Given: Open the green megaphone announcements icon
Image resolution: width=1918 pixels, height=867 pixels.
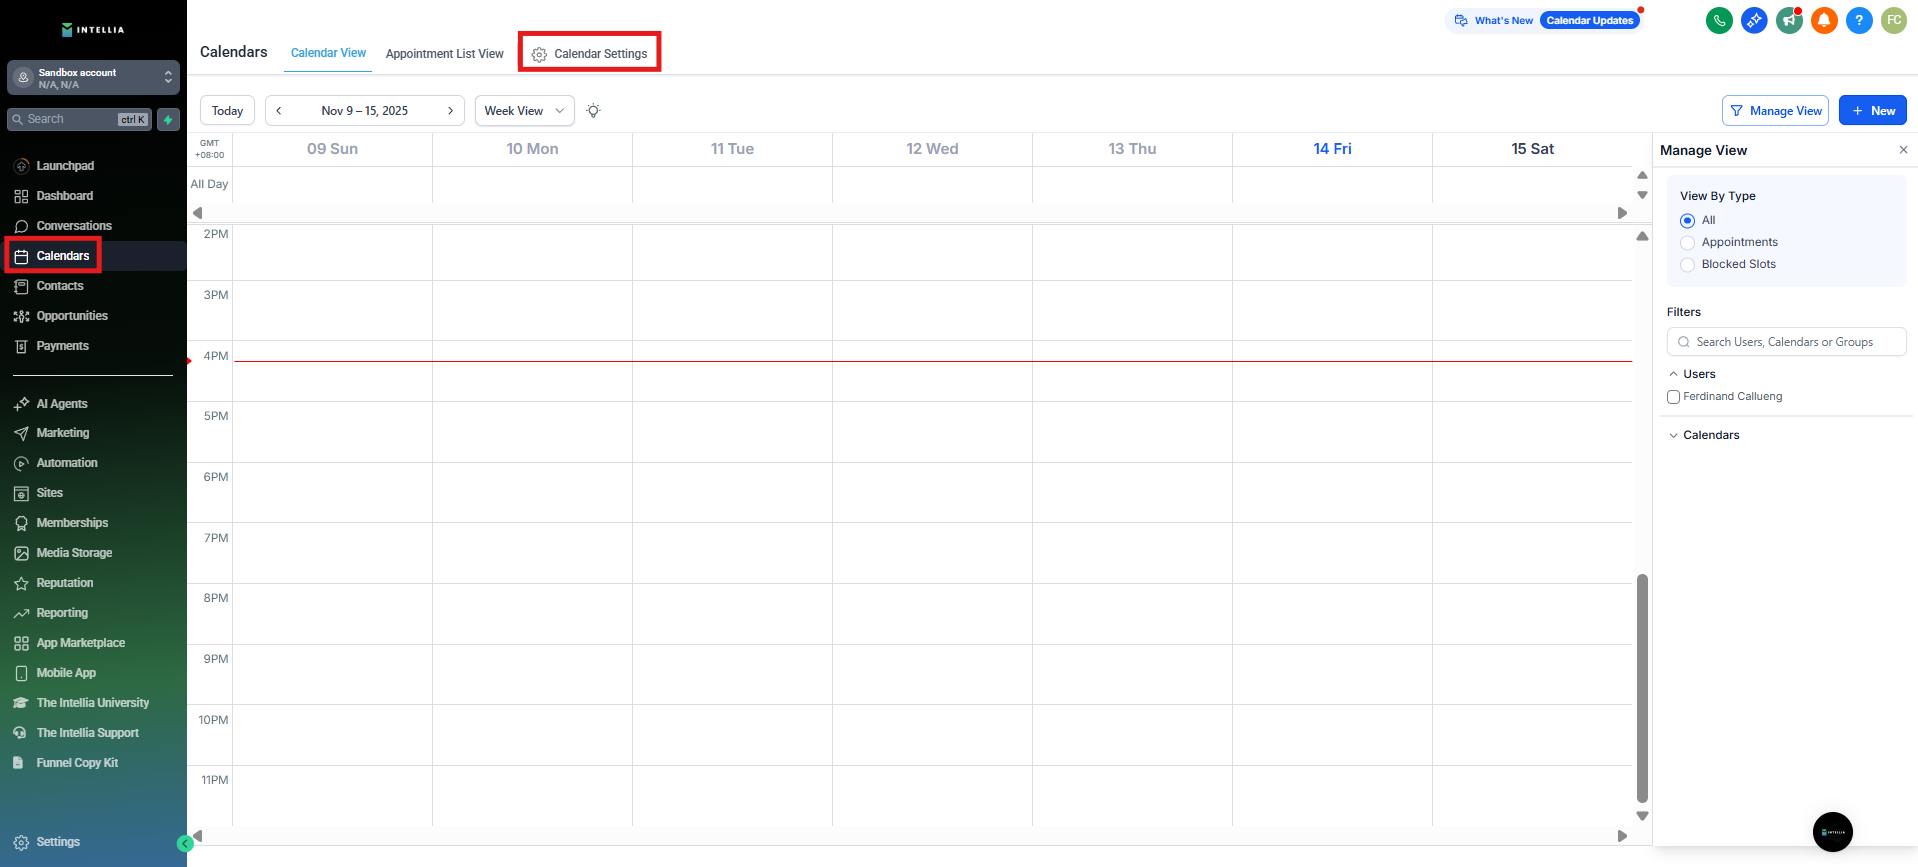Looking at the screenshot, I should 1789,20.
